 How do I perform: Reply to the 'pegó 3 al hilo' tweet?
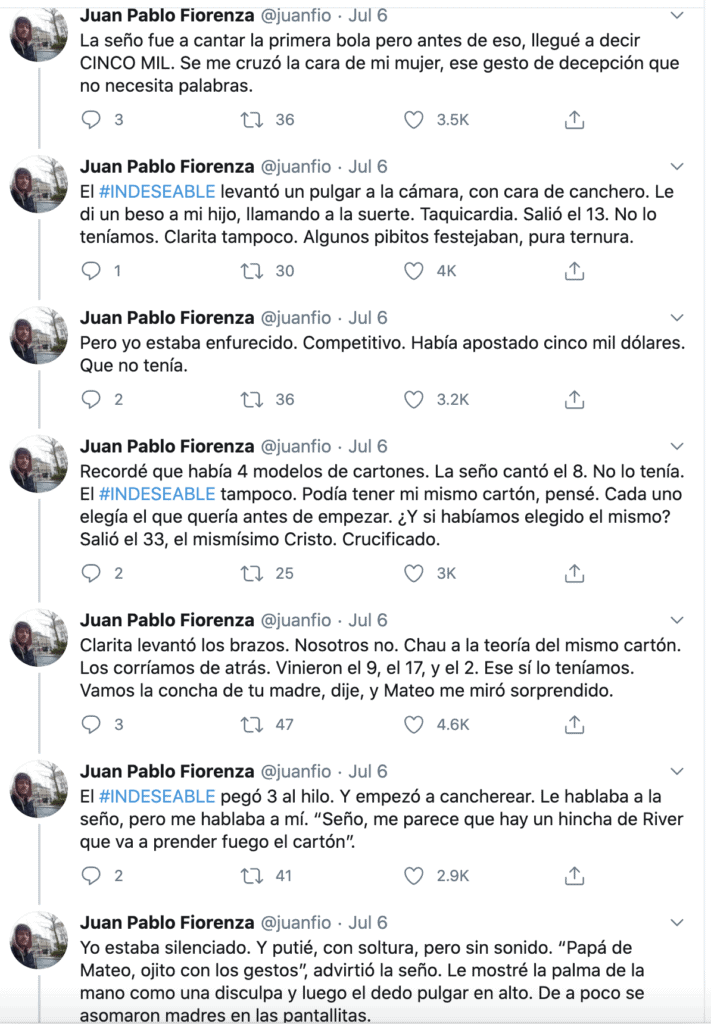(91, 875)
